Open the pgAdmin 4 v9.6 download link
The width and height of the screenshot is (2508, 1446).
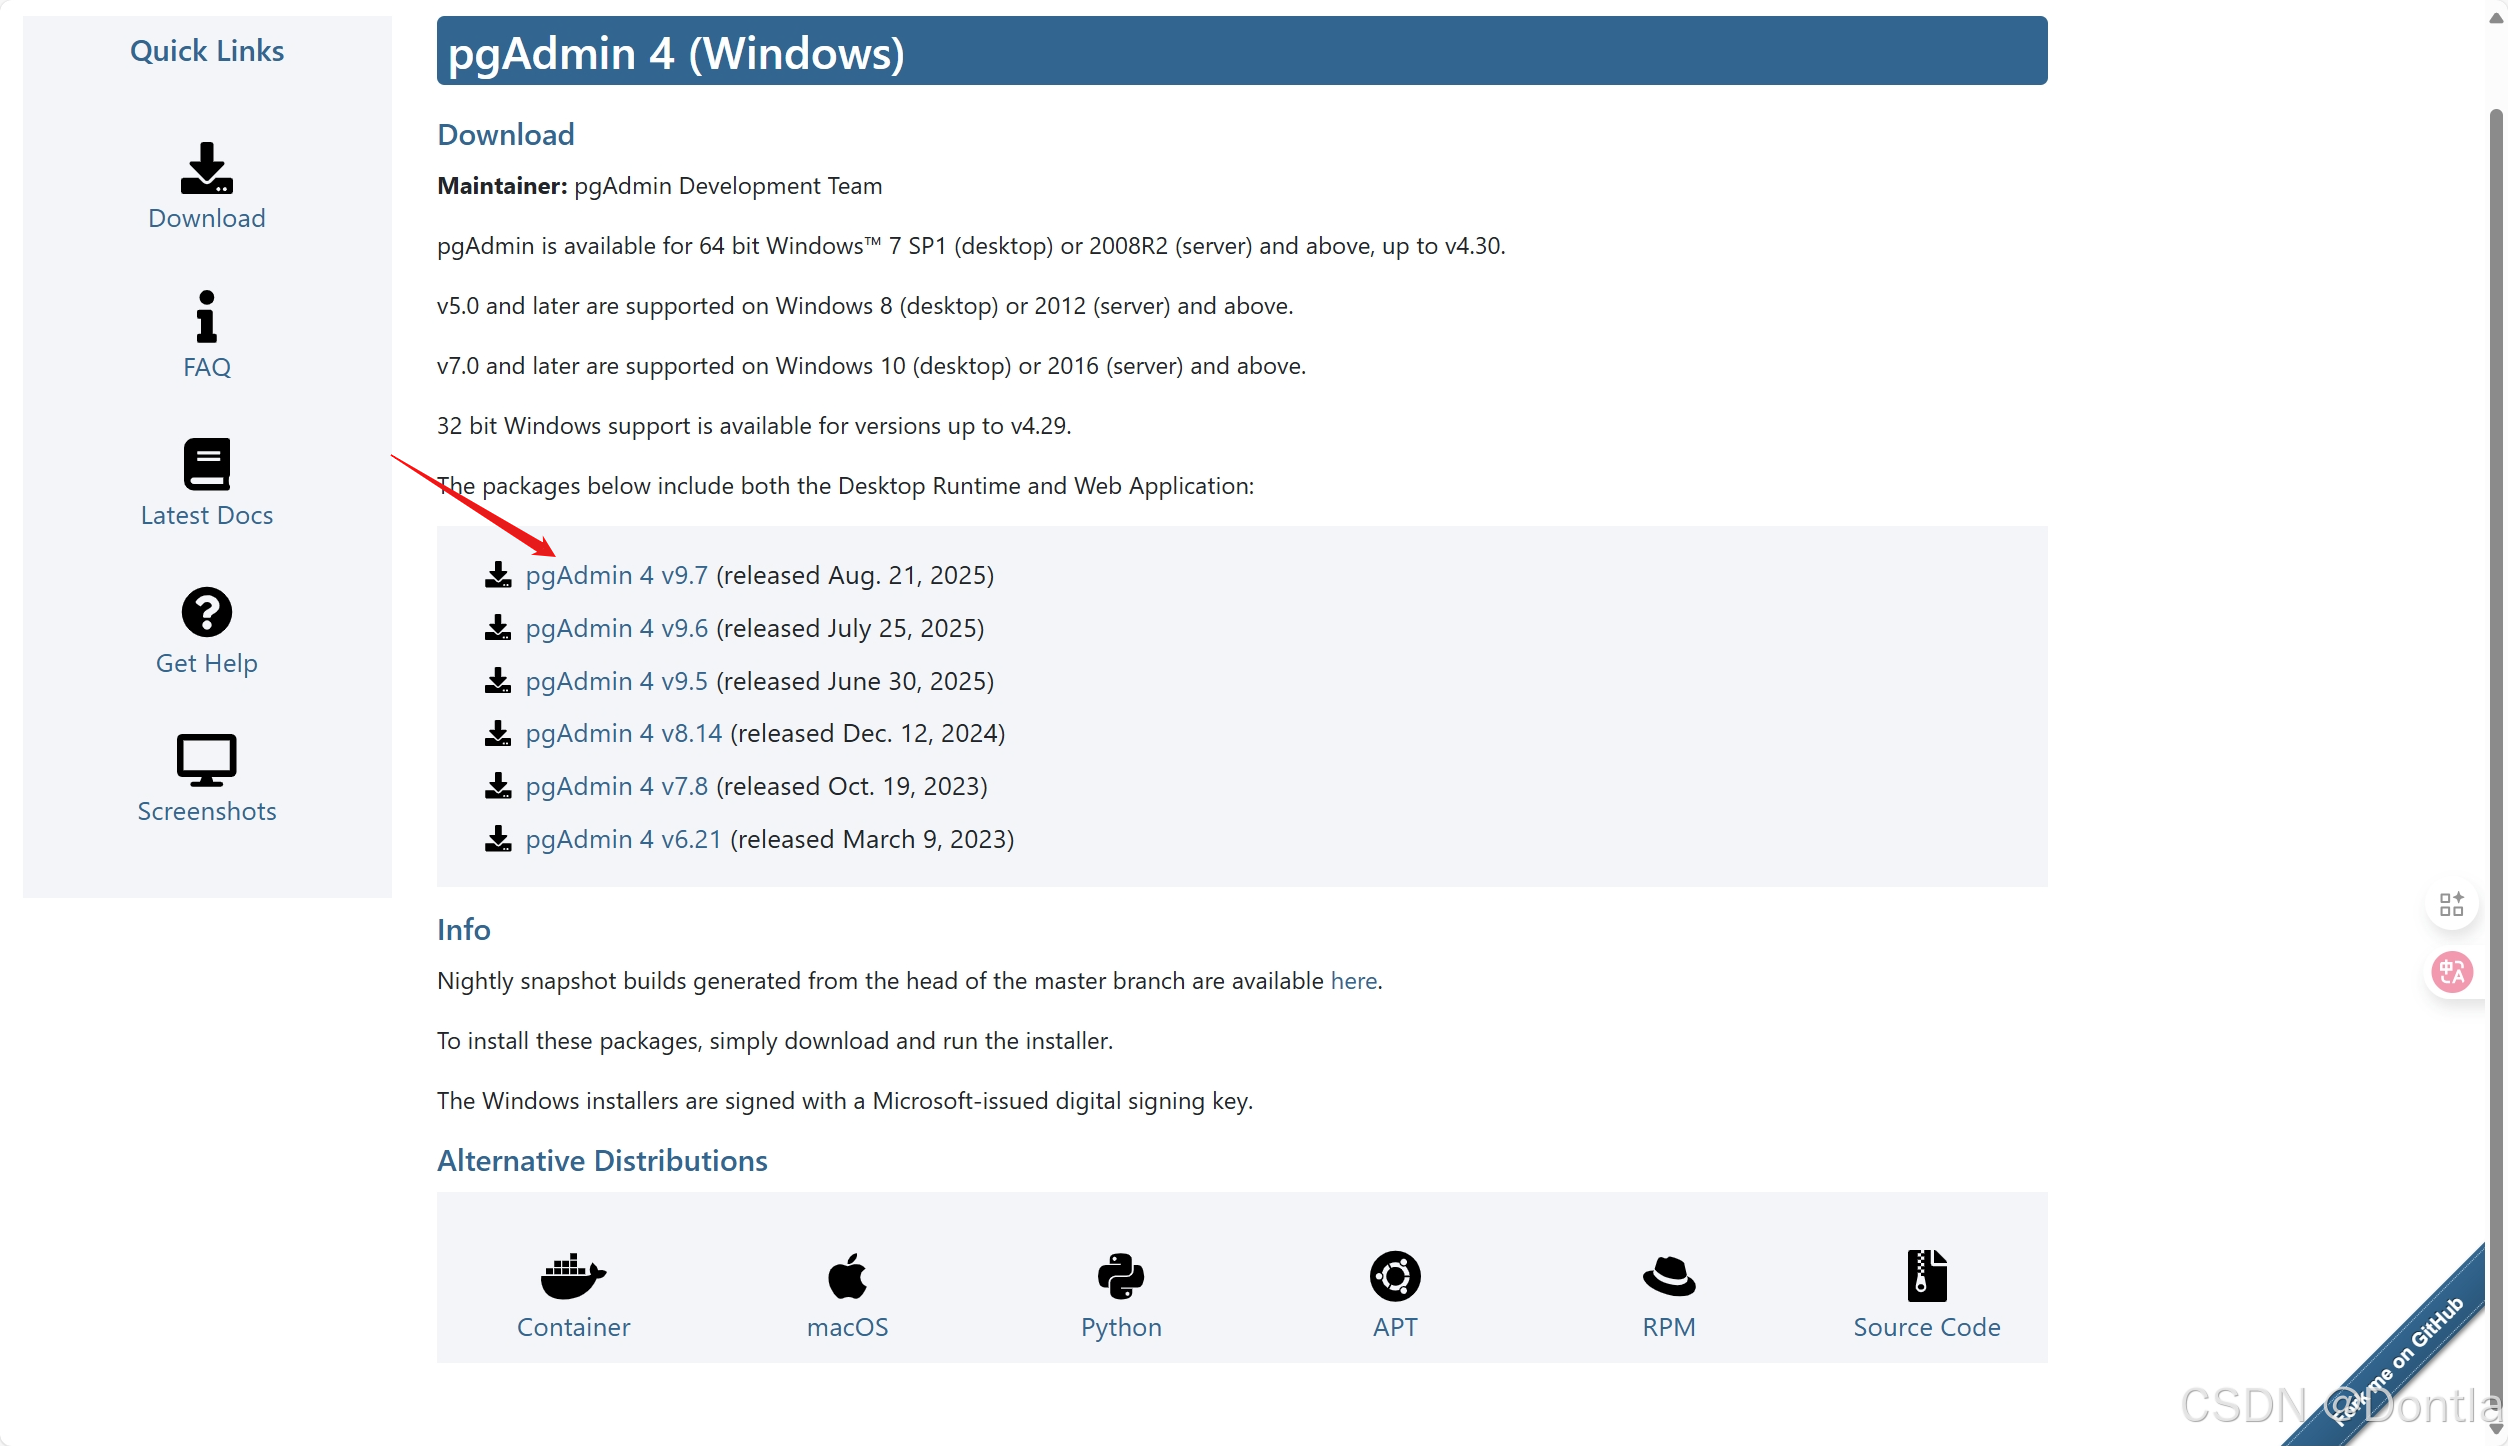tap(617, 628)
